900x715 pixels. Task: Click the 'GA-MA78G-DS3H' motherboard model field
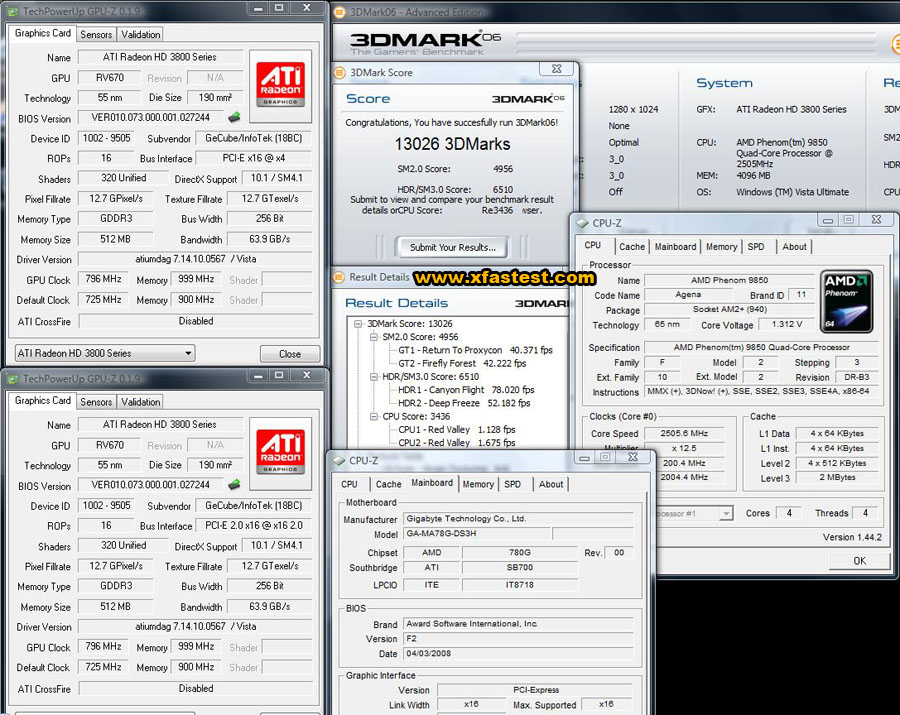coord(476,533)
